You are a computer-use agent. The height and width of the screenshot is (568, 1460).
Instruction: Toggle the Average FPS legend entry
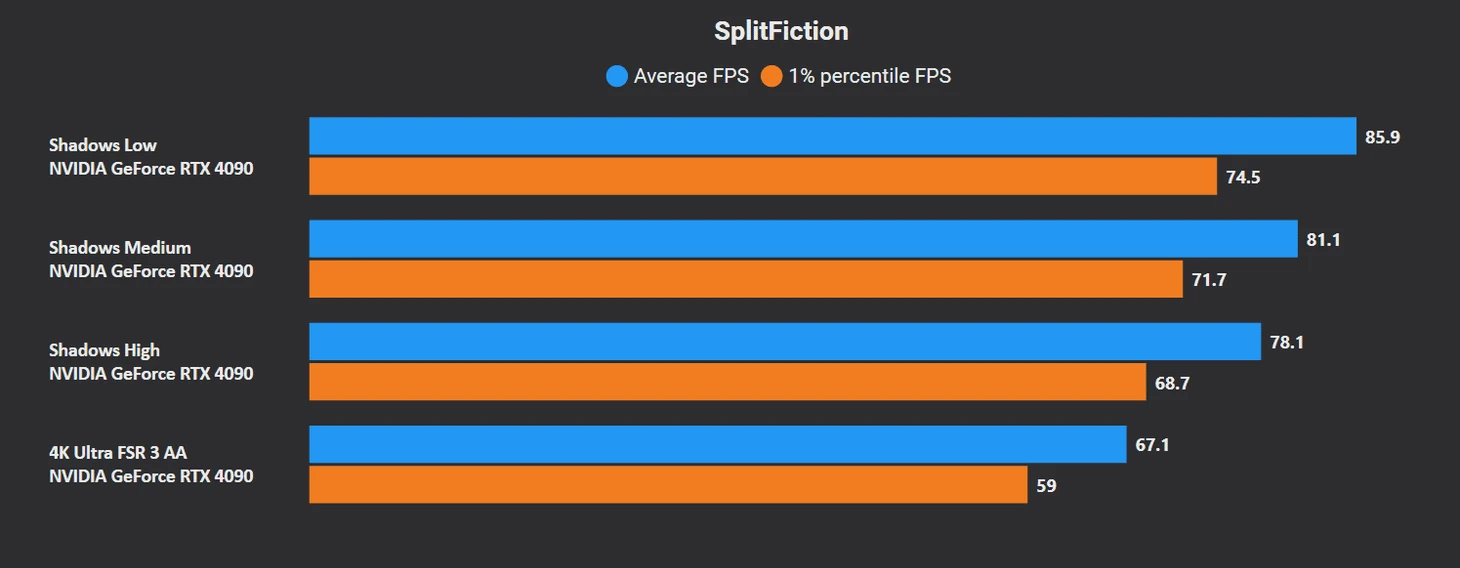click(x=677, y=76)
